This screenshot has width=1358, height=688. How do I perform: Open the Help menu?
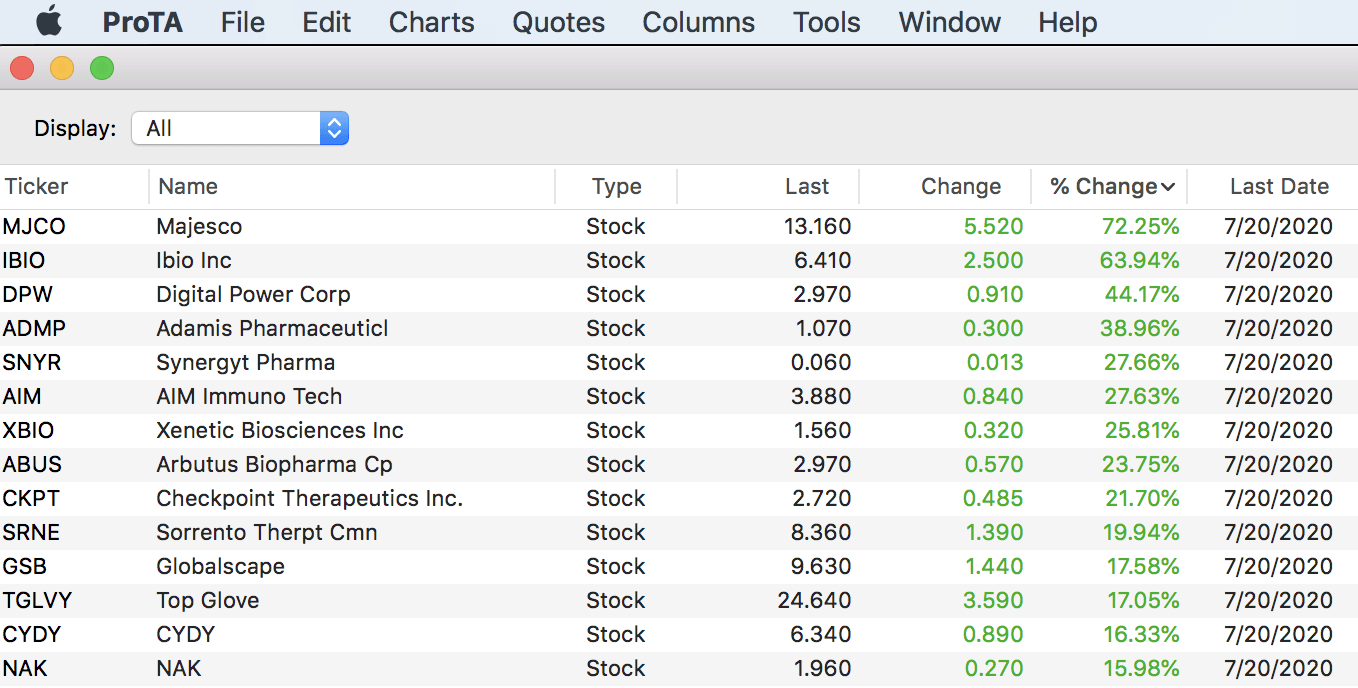(x=1068, y=22)
